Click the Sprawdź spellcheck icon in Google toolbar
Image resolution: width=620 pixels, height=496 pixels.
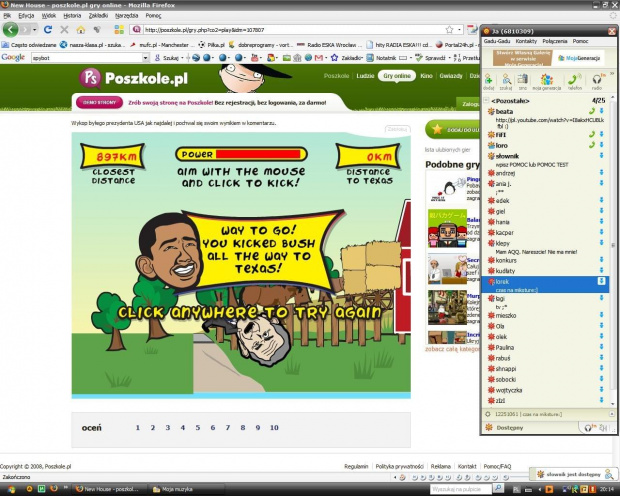click(419, 58)
